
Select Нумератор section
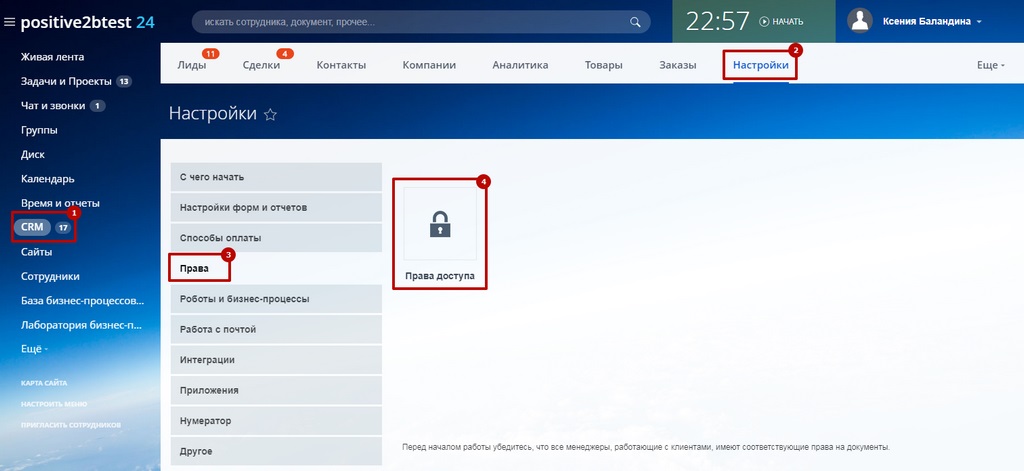click(276, 421)
